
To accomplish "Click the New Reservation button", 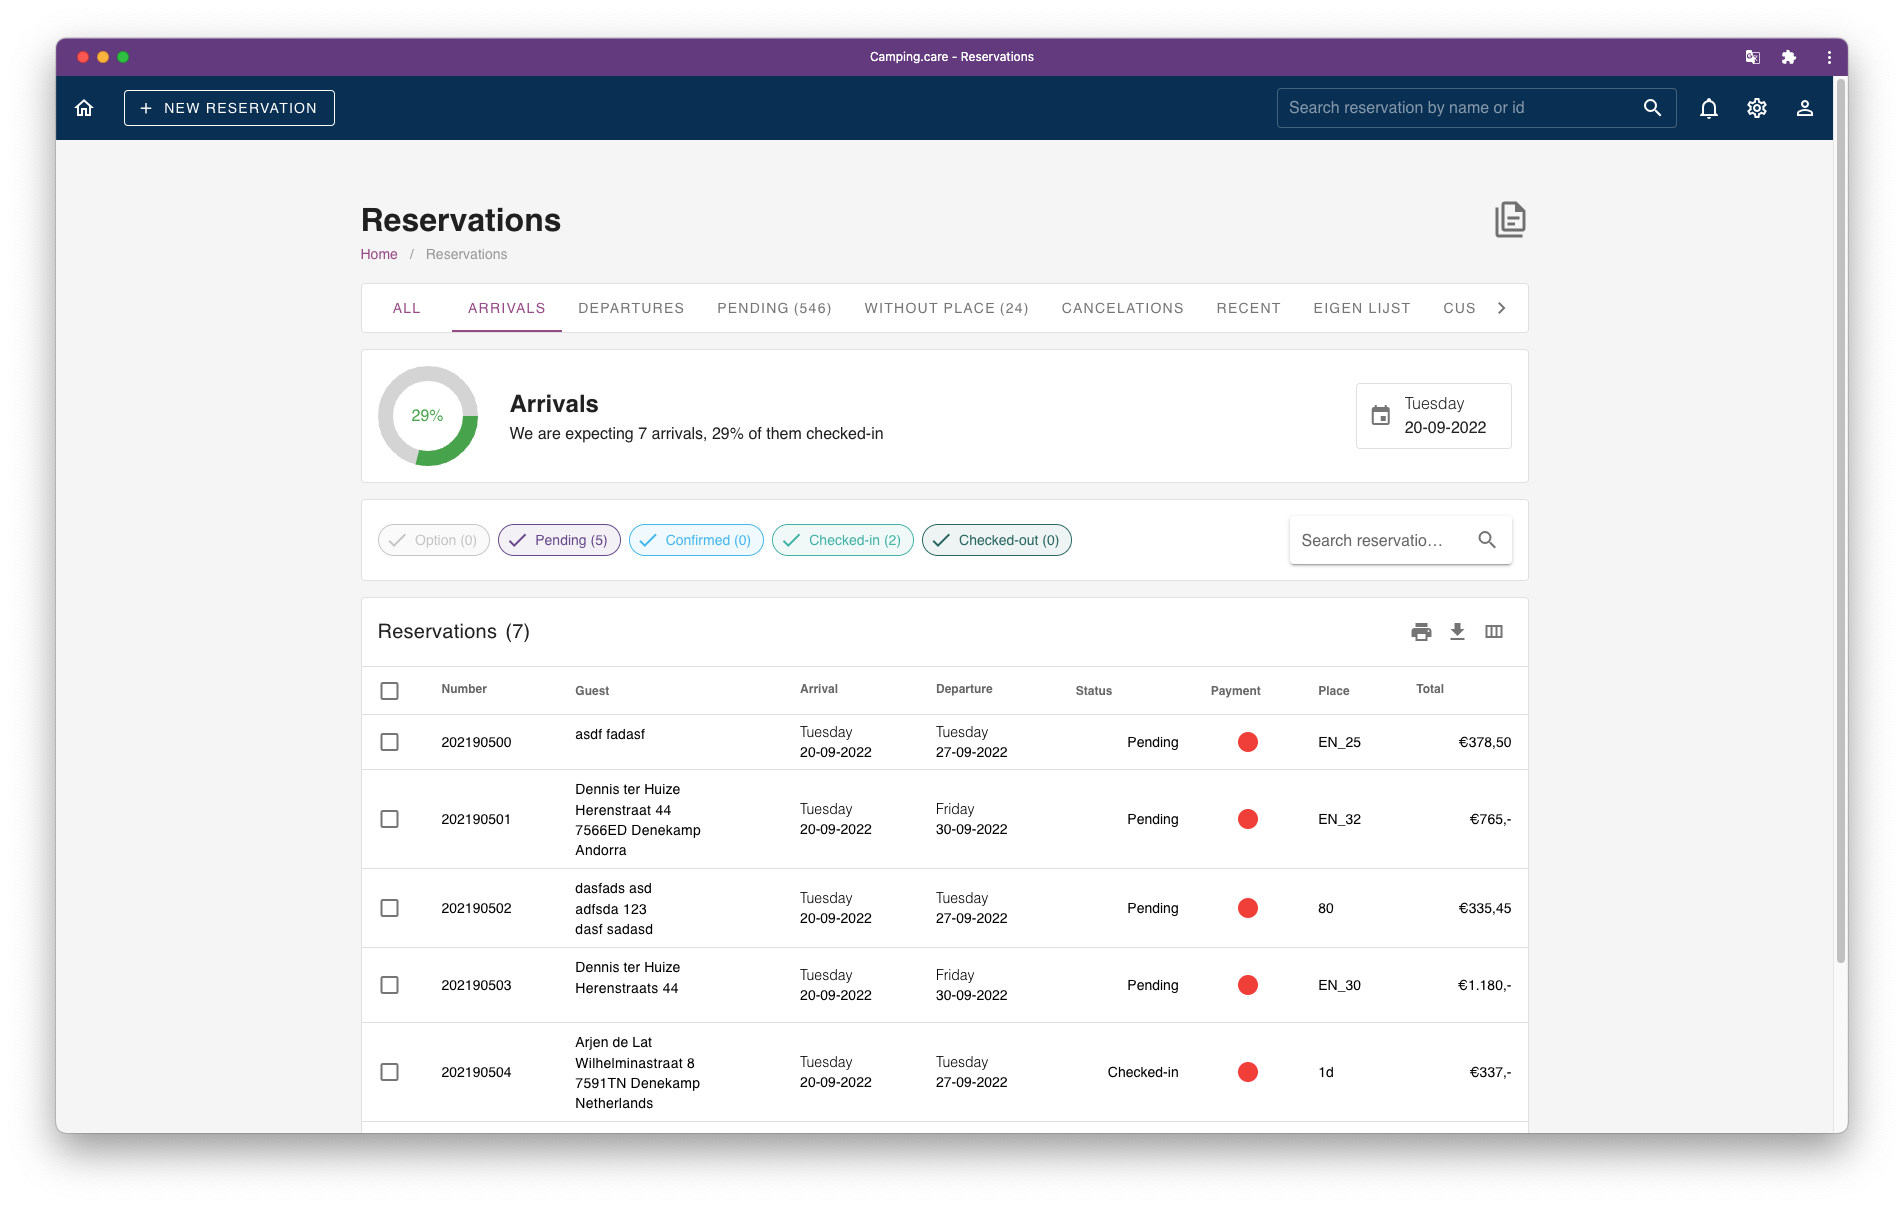I will coord(229,108).
